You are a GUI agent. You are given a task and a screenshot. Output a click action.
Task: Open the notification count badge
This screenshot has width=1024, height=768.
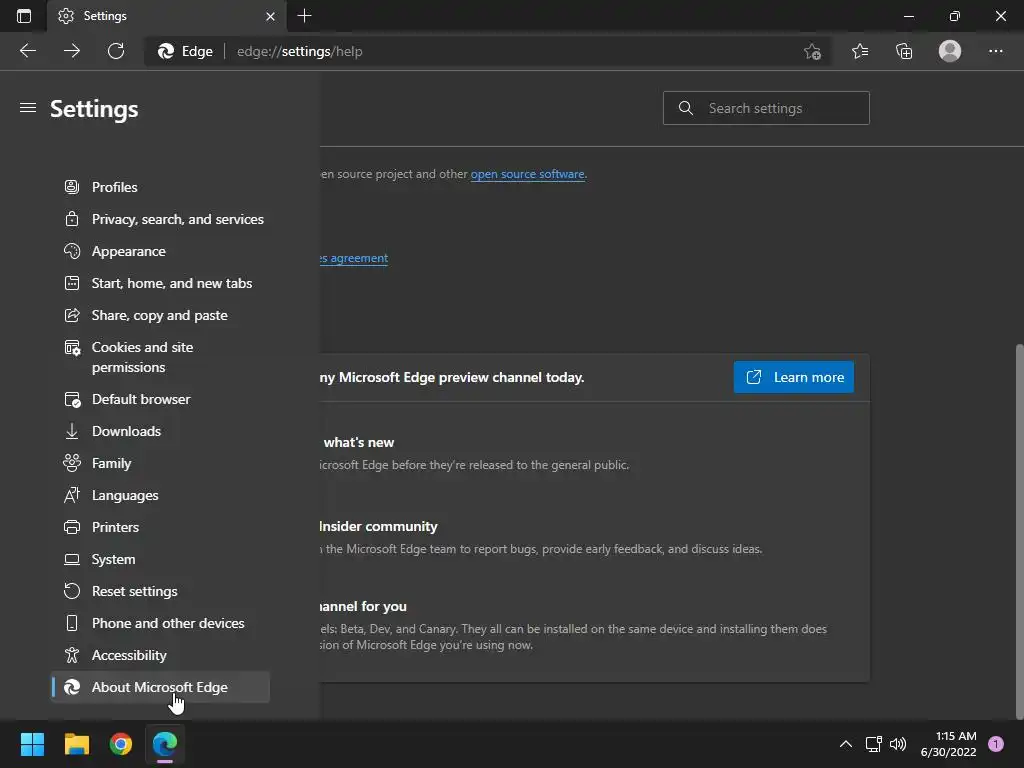click(996, 744)
